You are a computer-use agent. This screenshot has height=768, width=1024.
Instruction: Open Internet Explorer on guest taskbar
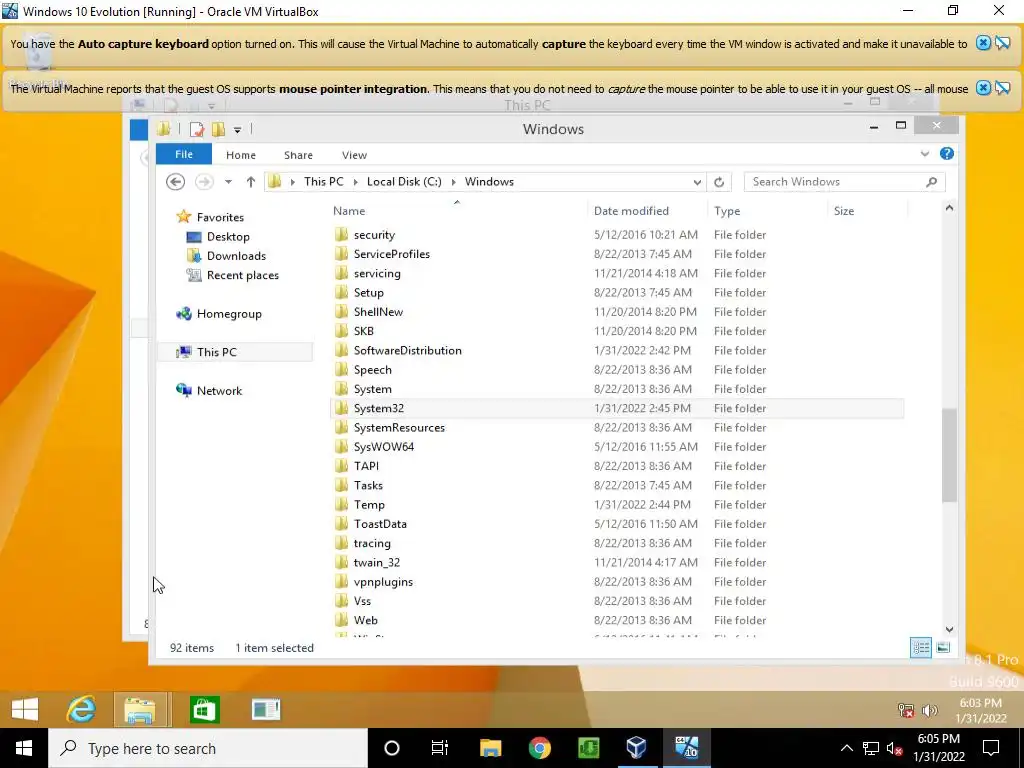tap(82, 709)
